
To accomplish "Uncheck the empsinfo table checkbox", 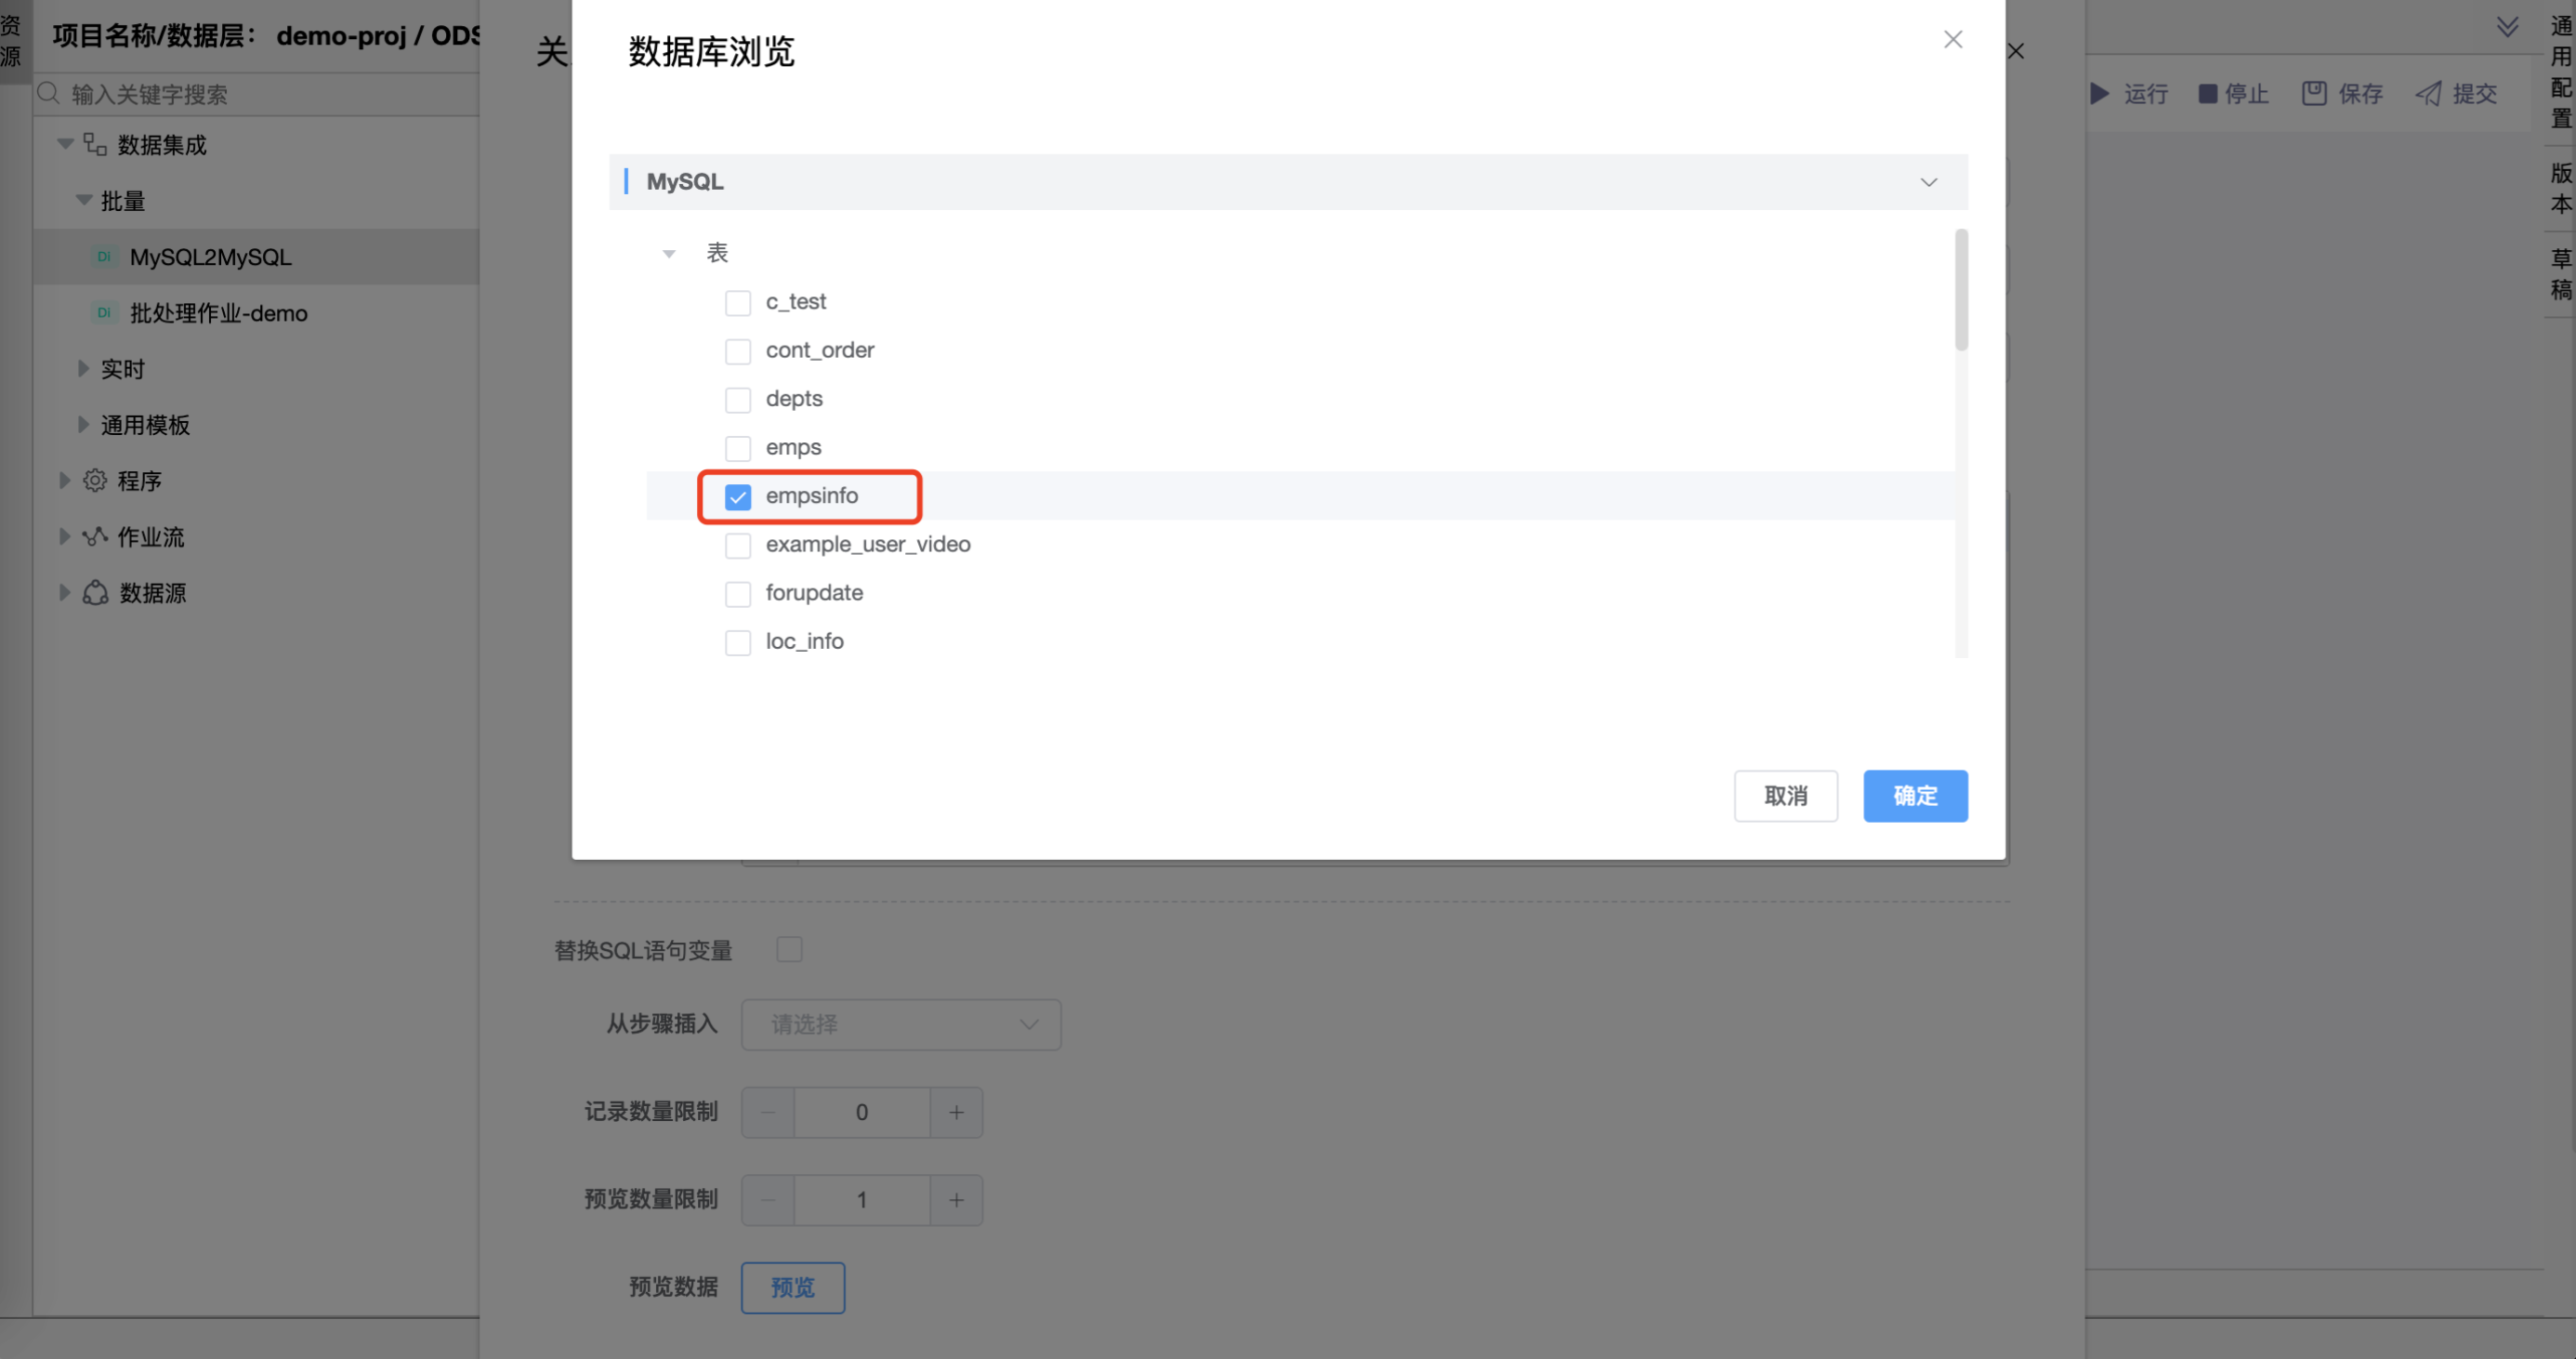I will click(x=738, y=497).
